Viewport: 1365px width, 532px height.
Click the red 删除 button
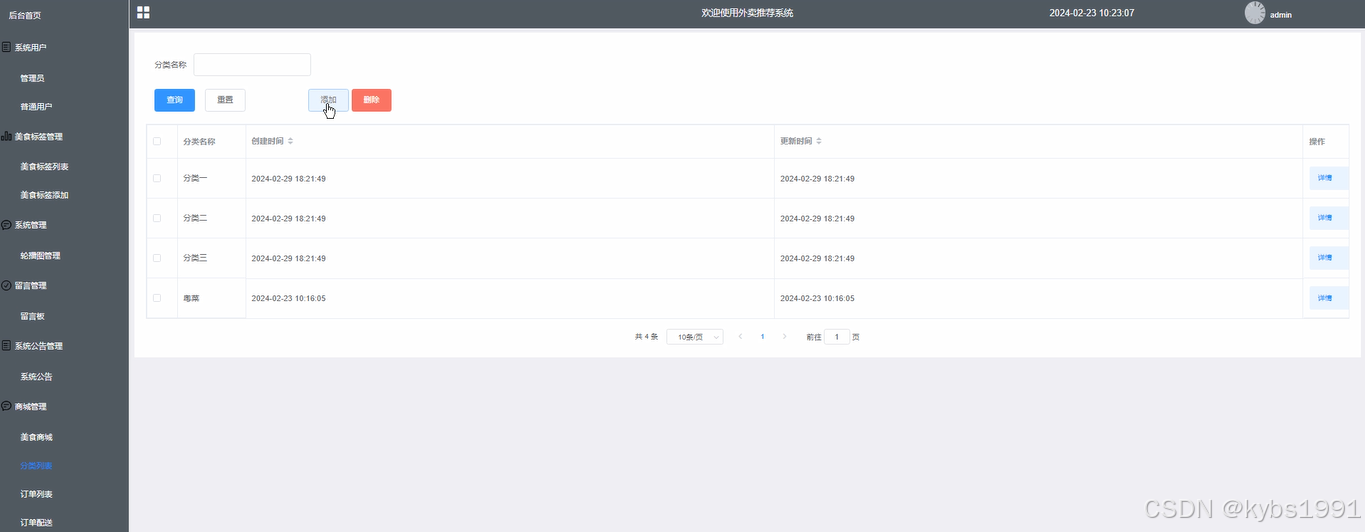371,100
